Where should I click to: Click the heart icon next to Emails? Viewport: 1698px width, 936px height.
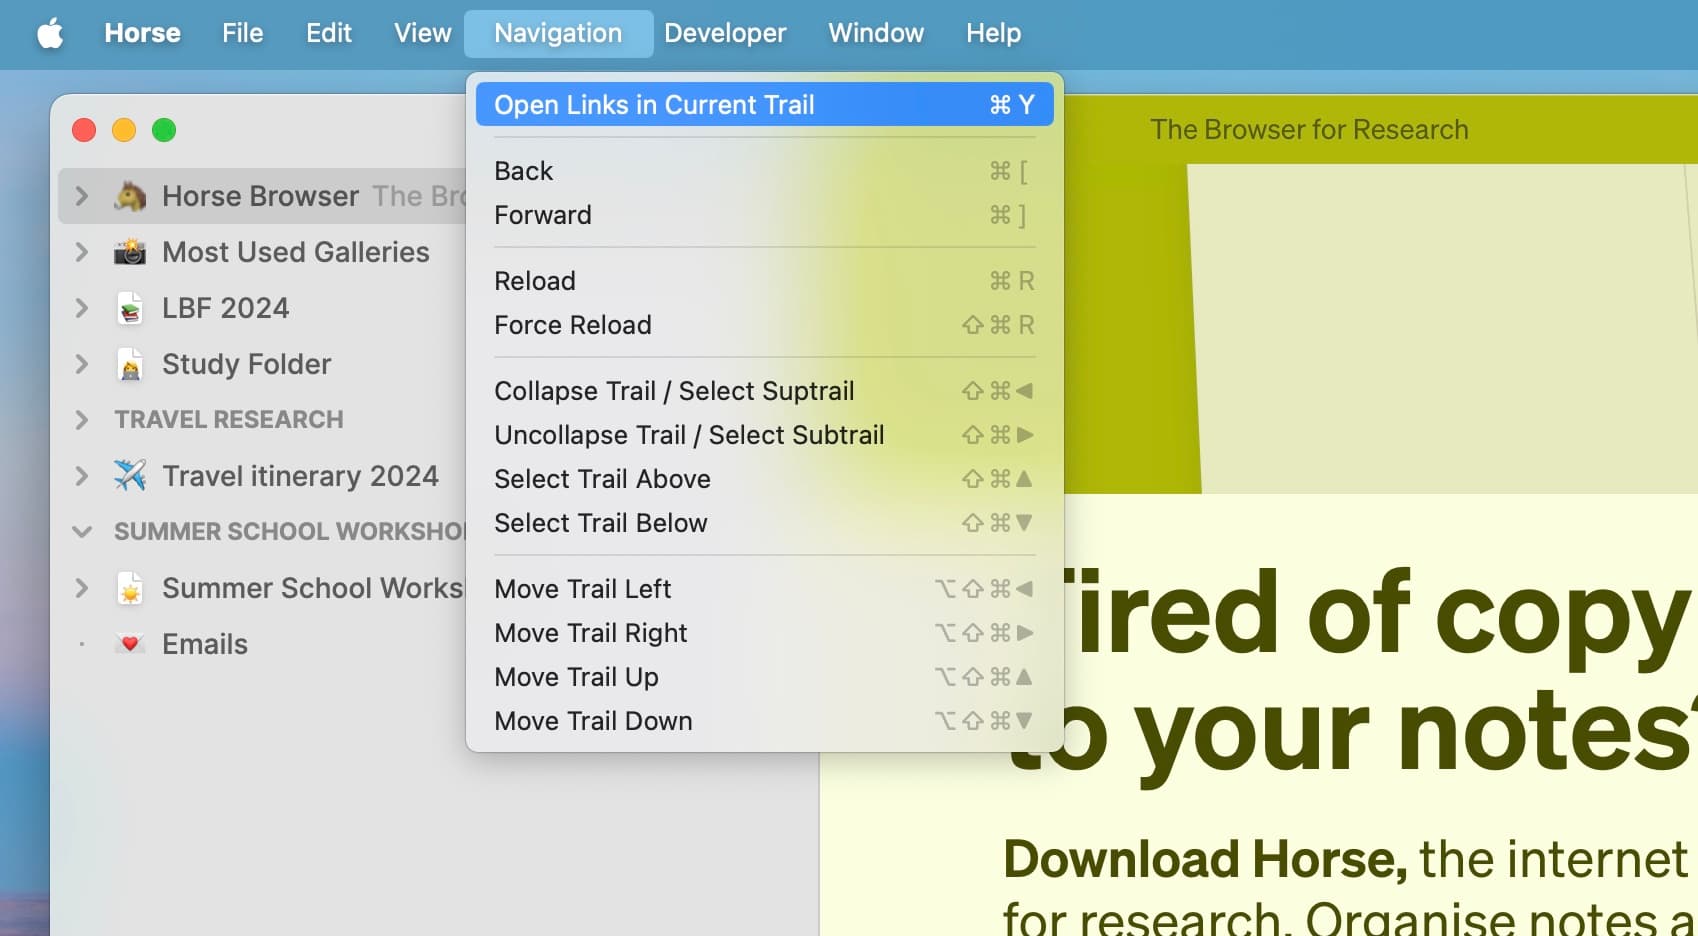(x=129, y=644)
